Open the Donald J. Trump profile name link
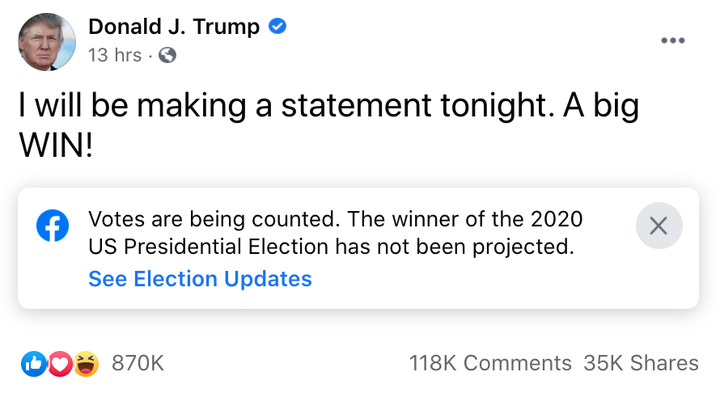The height and width of the screenshot is (393, 720). pyautogui.click(x=174, y=27)
